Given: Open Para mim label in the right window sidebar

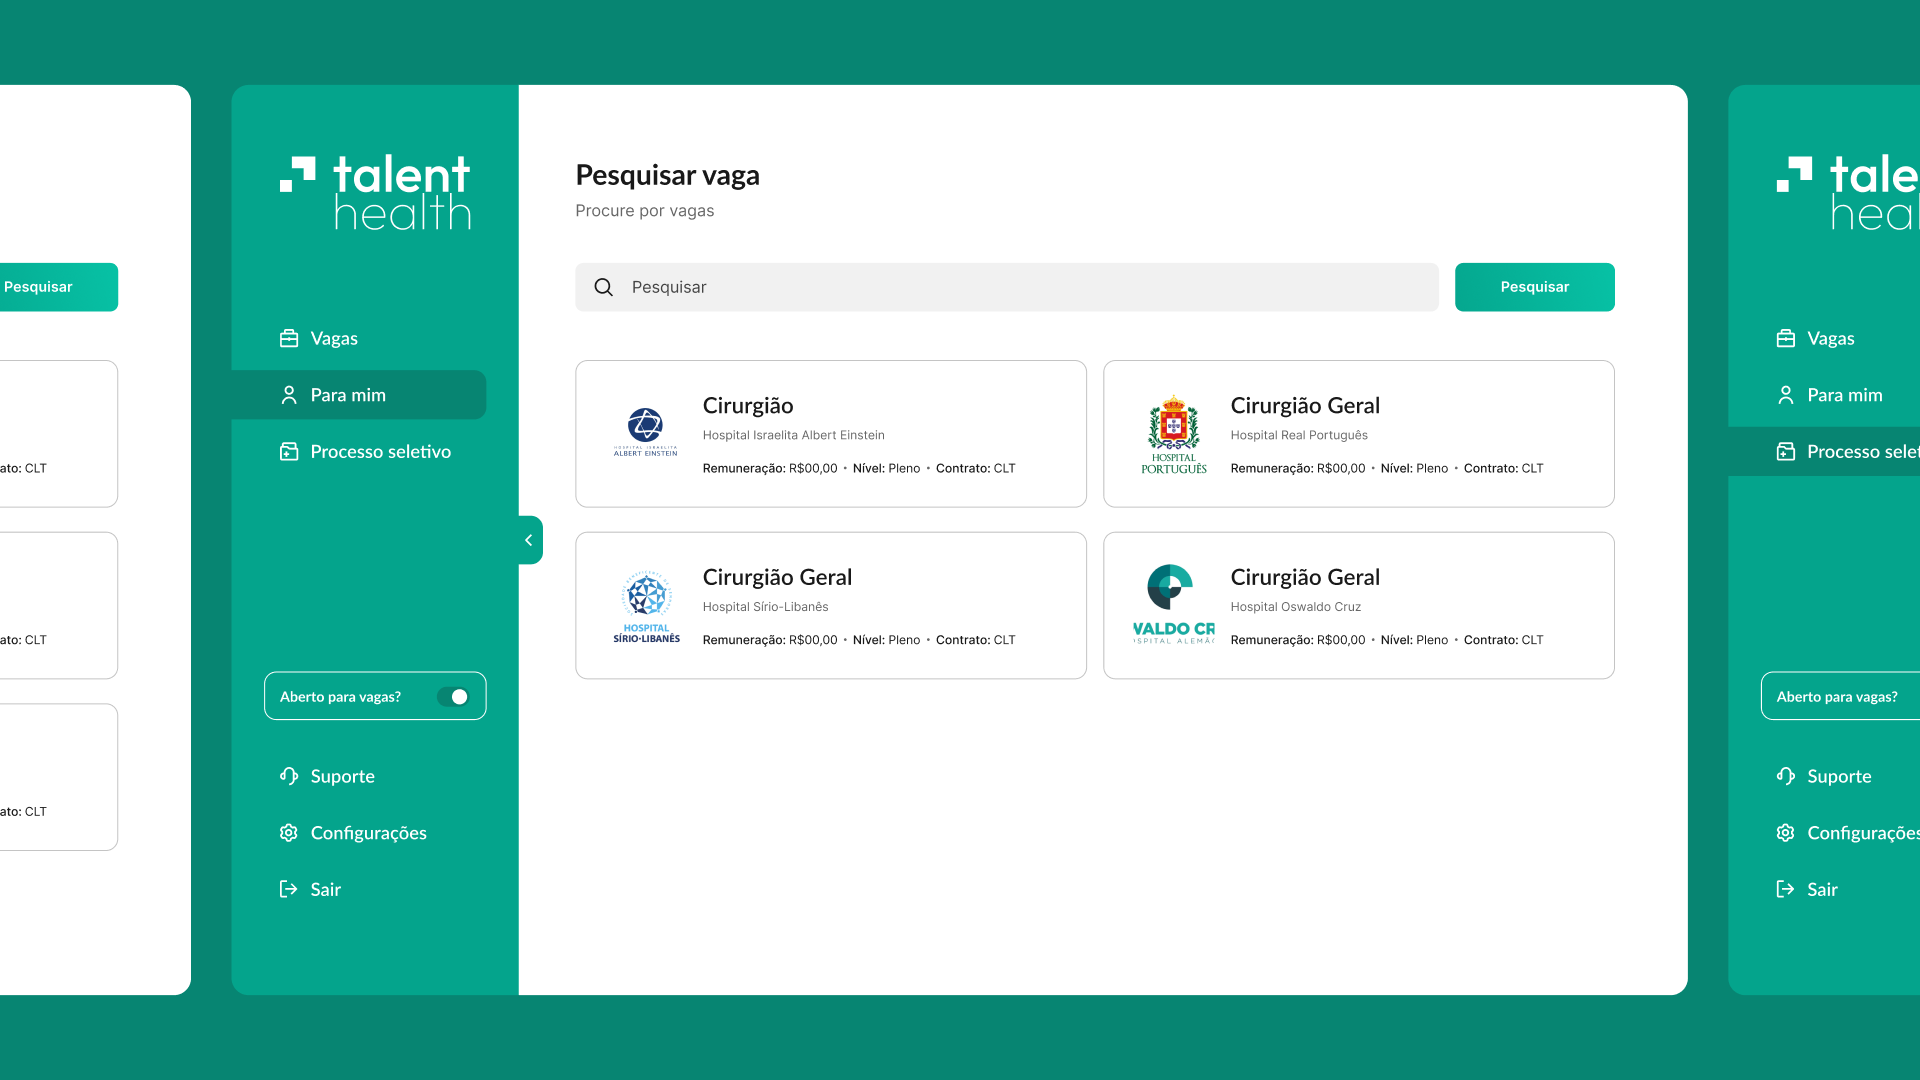Looking at the screenshot, I should tap(1844, 395).
